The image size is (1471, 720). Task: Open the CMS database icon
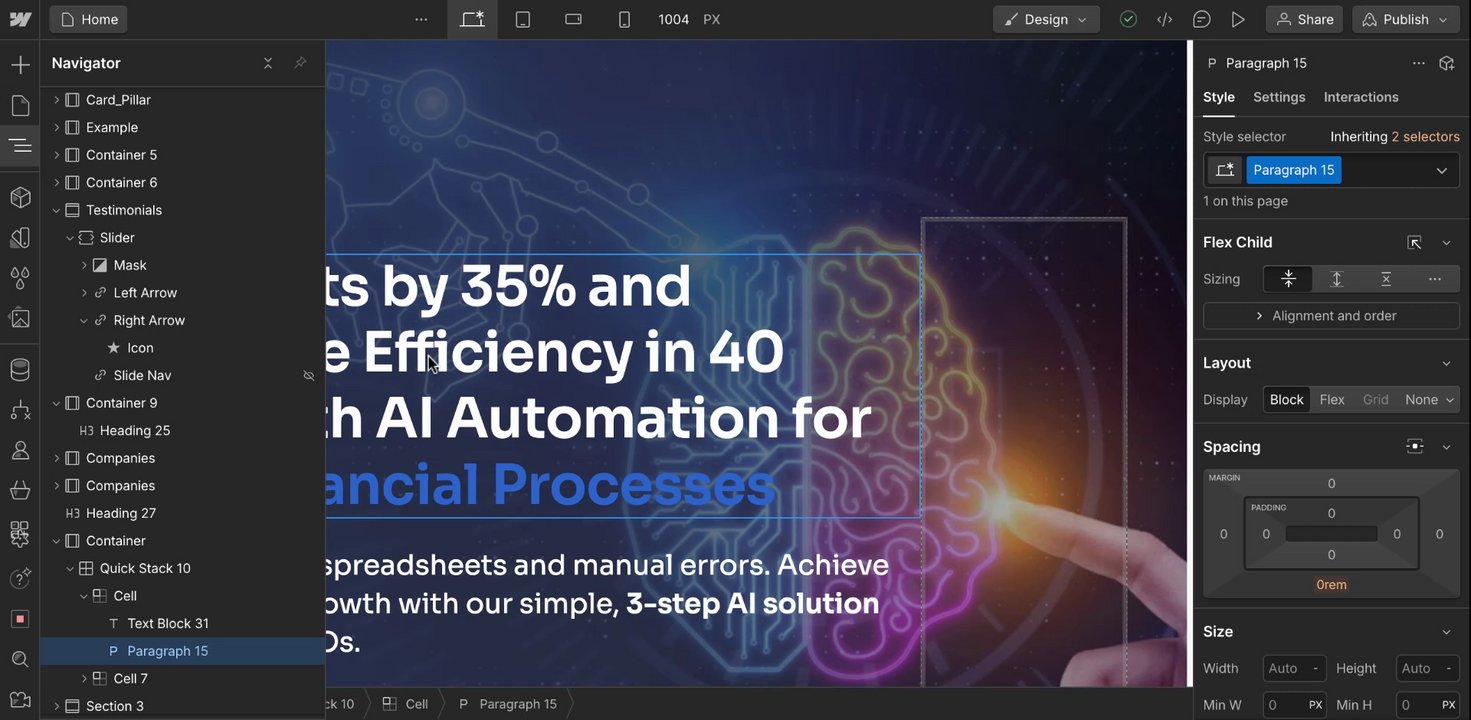(20, 370)
